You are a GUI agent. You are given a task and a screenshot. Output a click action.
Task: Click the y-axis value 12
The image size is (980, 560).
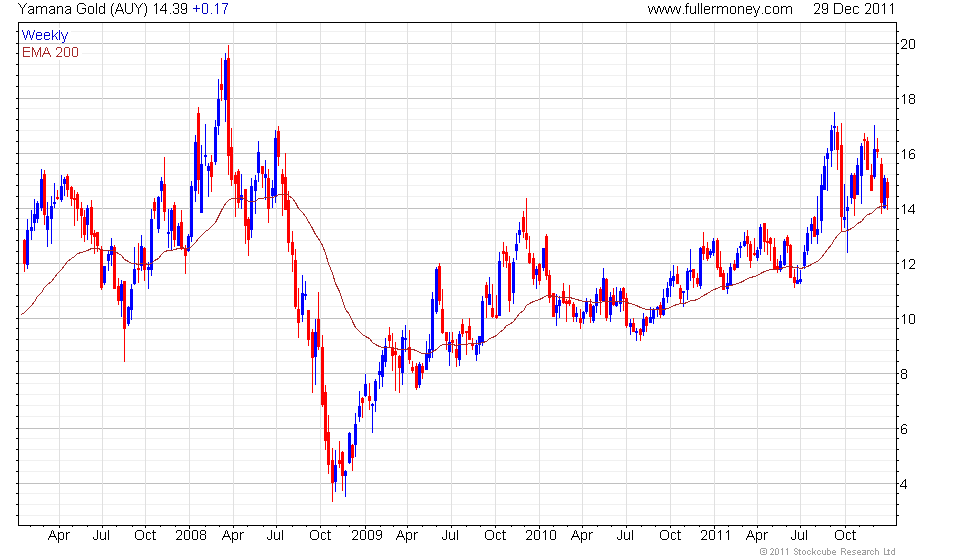908,264
